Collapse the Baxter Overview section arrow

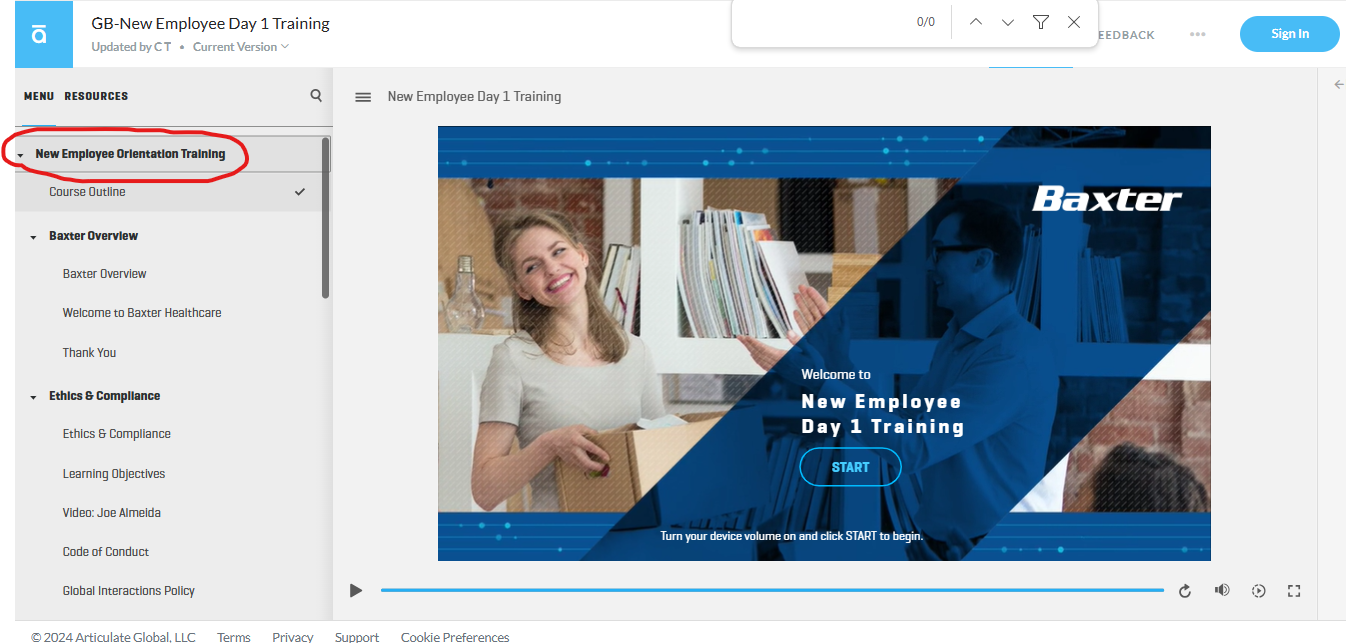click(x=33, y=237)
